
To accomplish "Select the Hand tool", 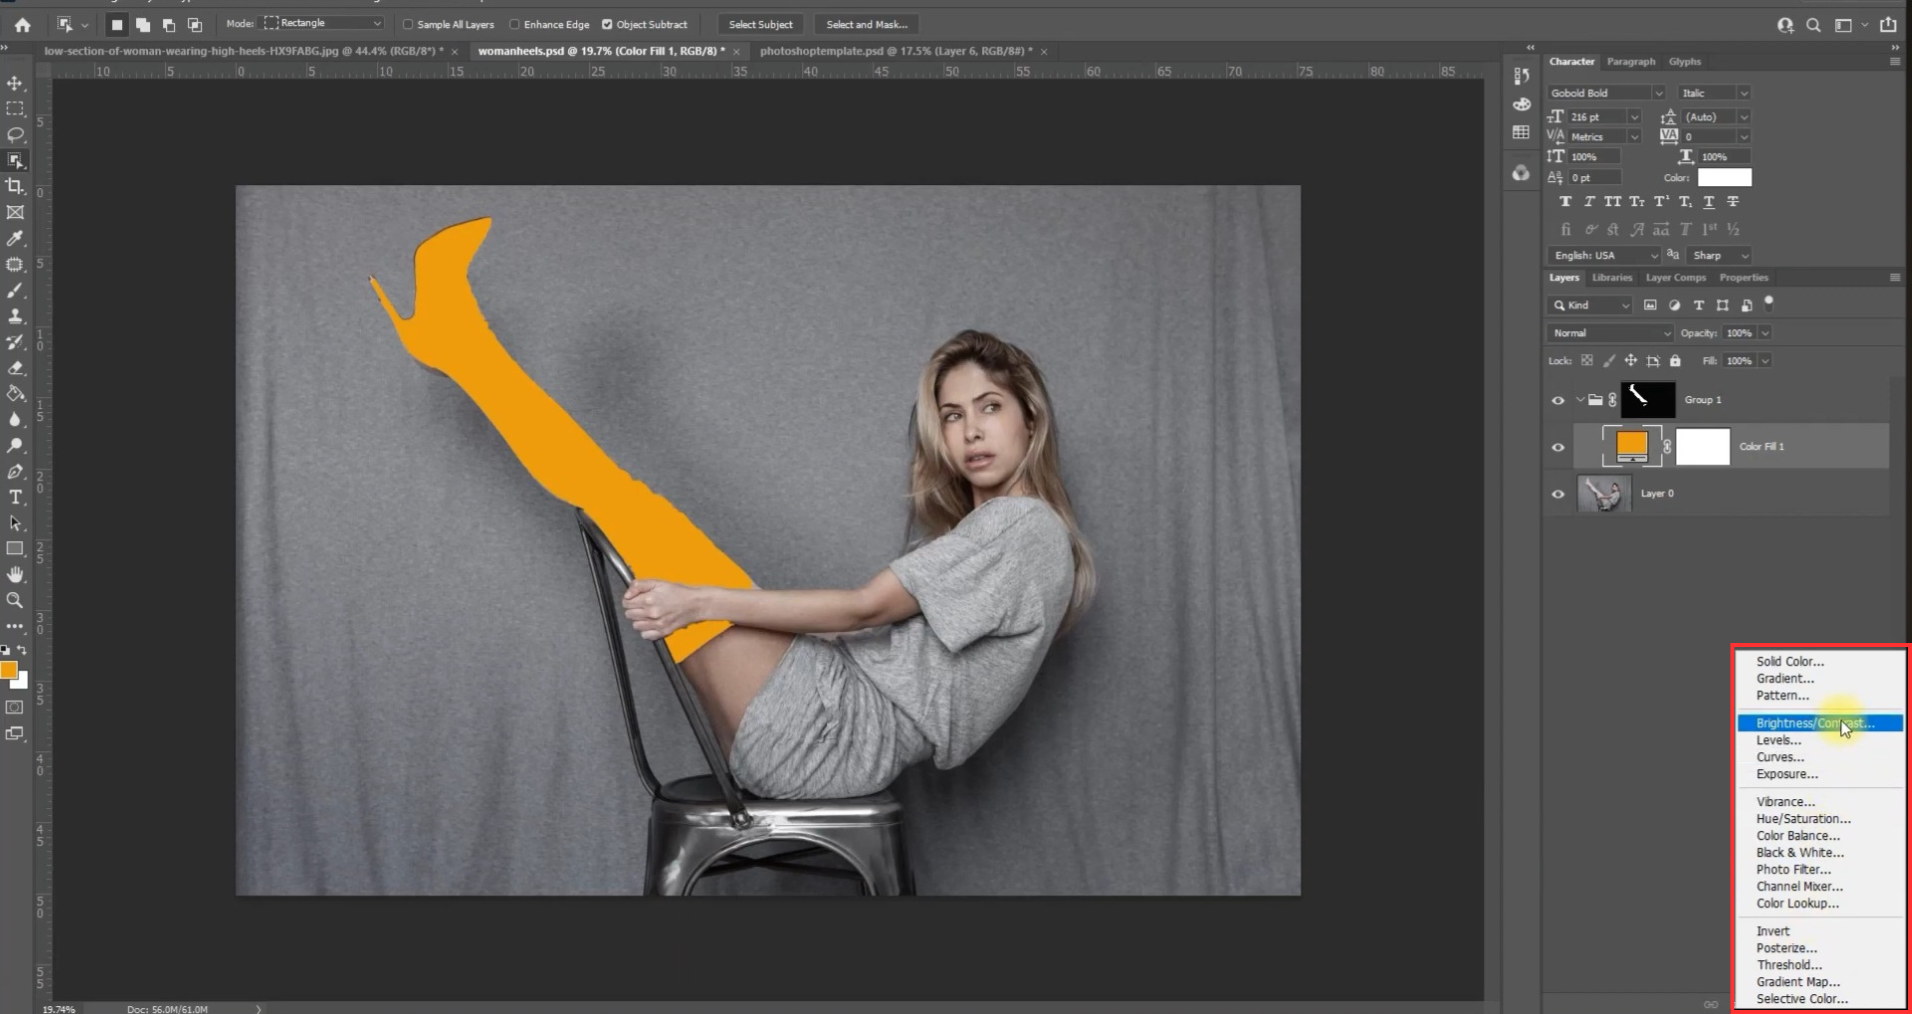I will click(x=15, y=574).
